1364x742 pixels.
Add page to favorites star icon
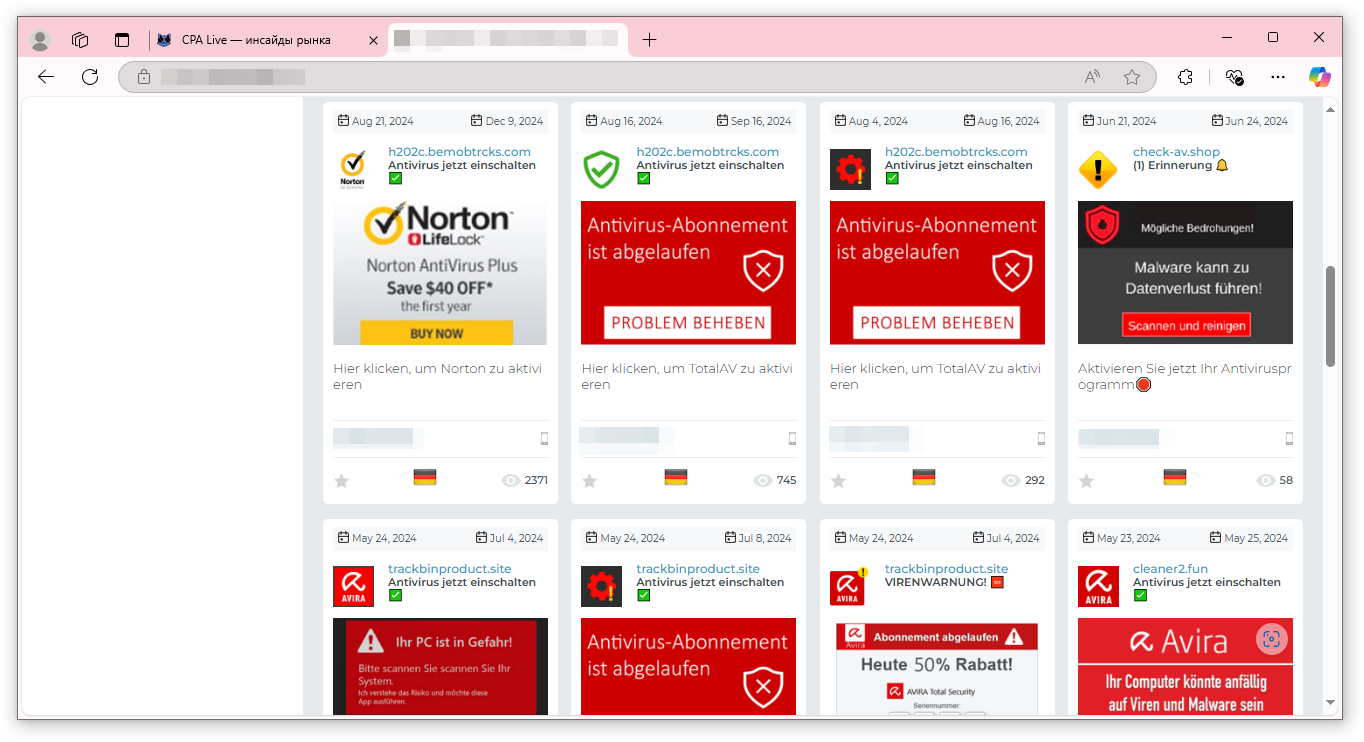[1132, 77]
